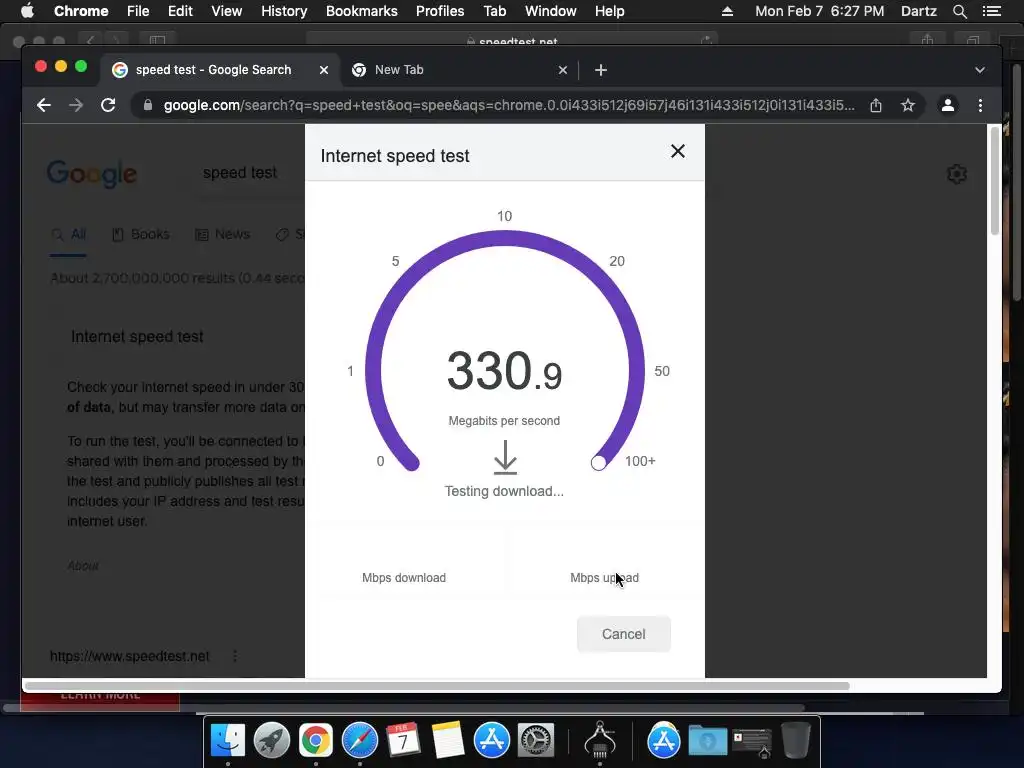Open the Chrome three-dot menu
The height and width of the screenshot is (768, 1024).
980,105
